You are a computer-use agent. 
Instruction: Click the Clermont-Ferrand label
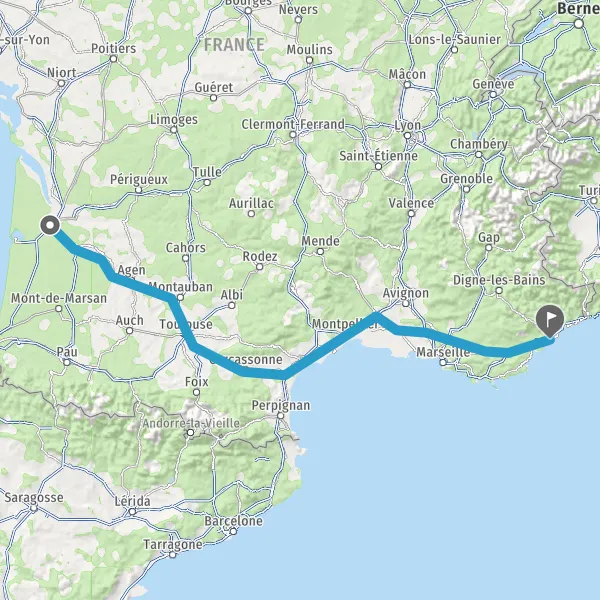click(x=293, y=124)
